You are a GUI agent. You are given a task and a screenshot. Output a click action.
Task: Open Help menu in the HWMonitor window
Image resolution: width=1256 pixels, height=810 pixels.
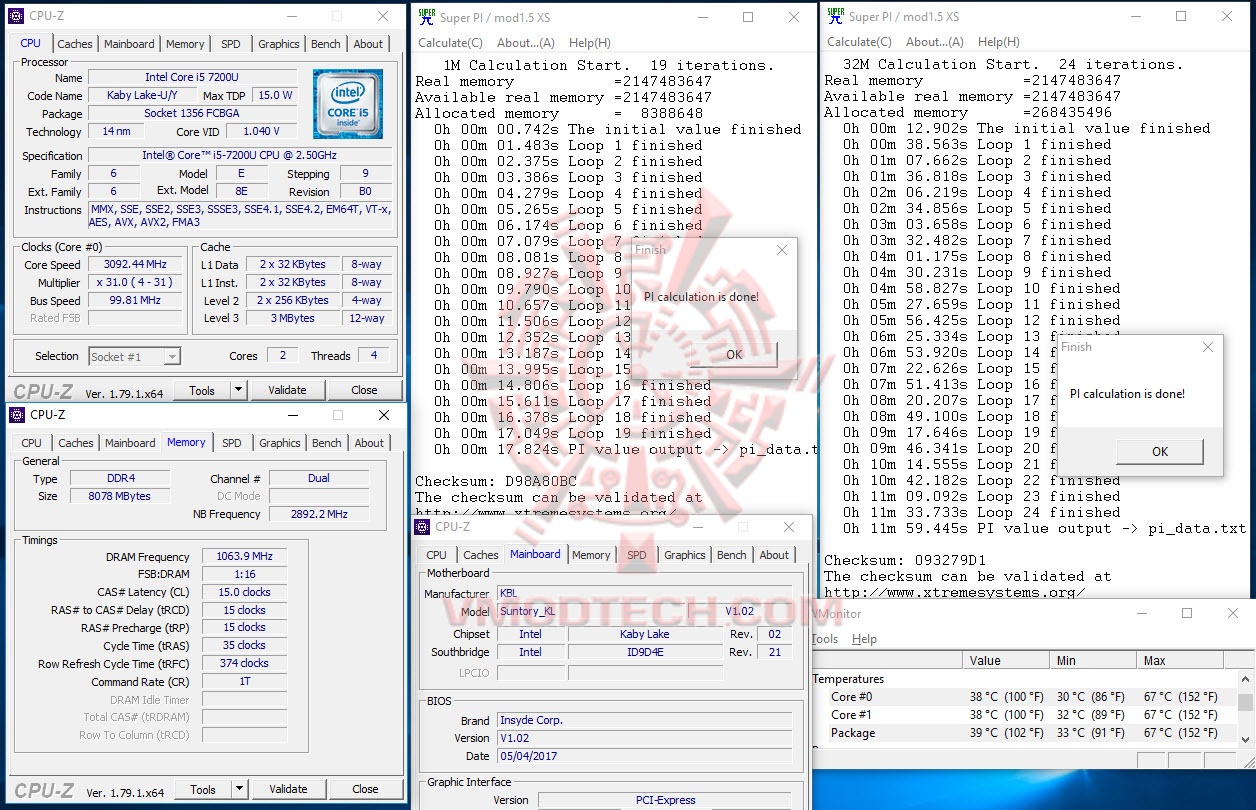pos(864,639)
